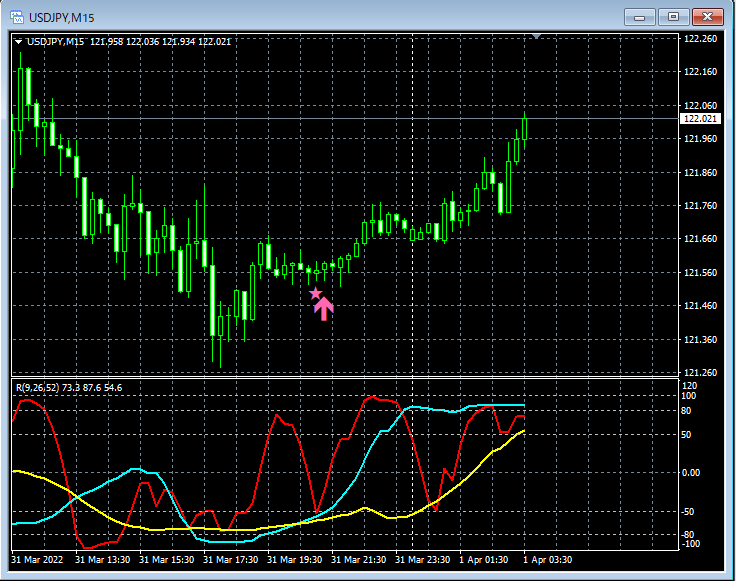The height and width of the screenshot is (581, 737).
Task: Expand the USDJPY,M15 chart header triangle
Action: (x=18, y=42)
